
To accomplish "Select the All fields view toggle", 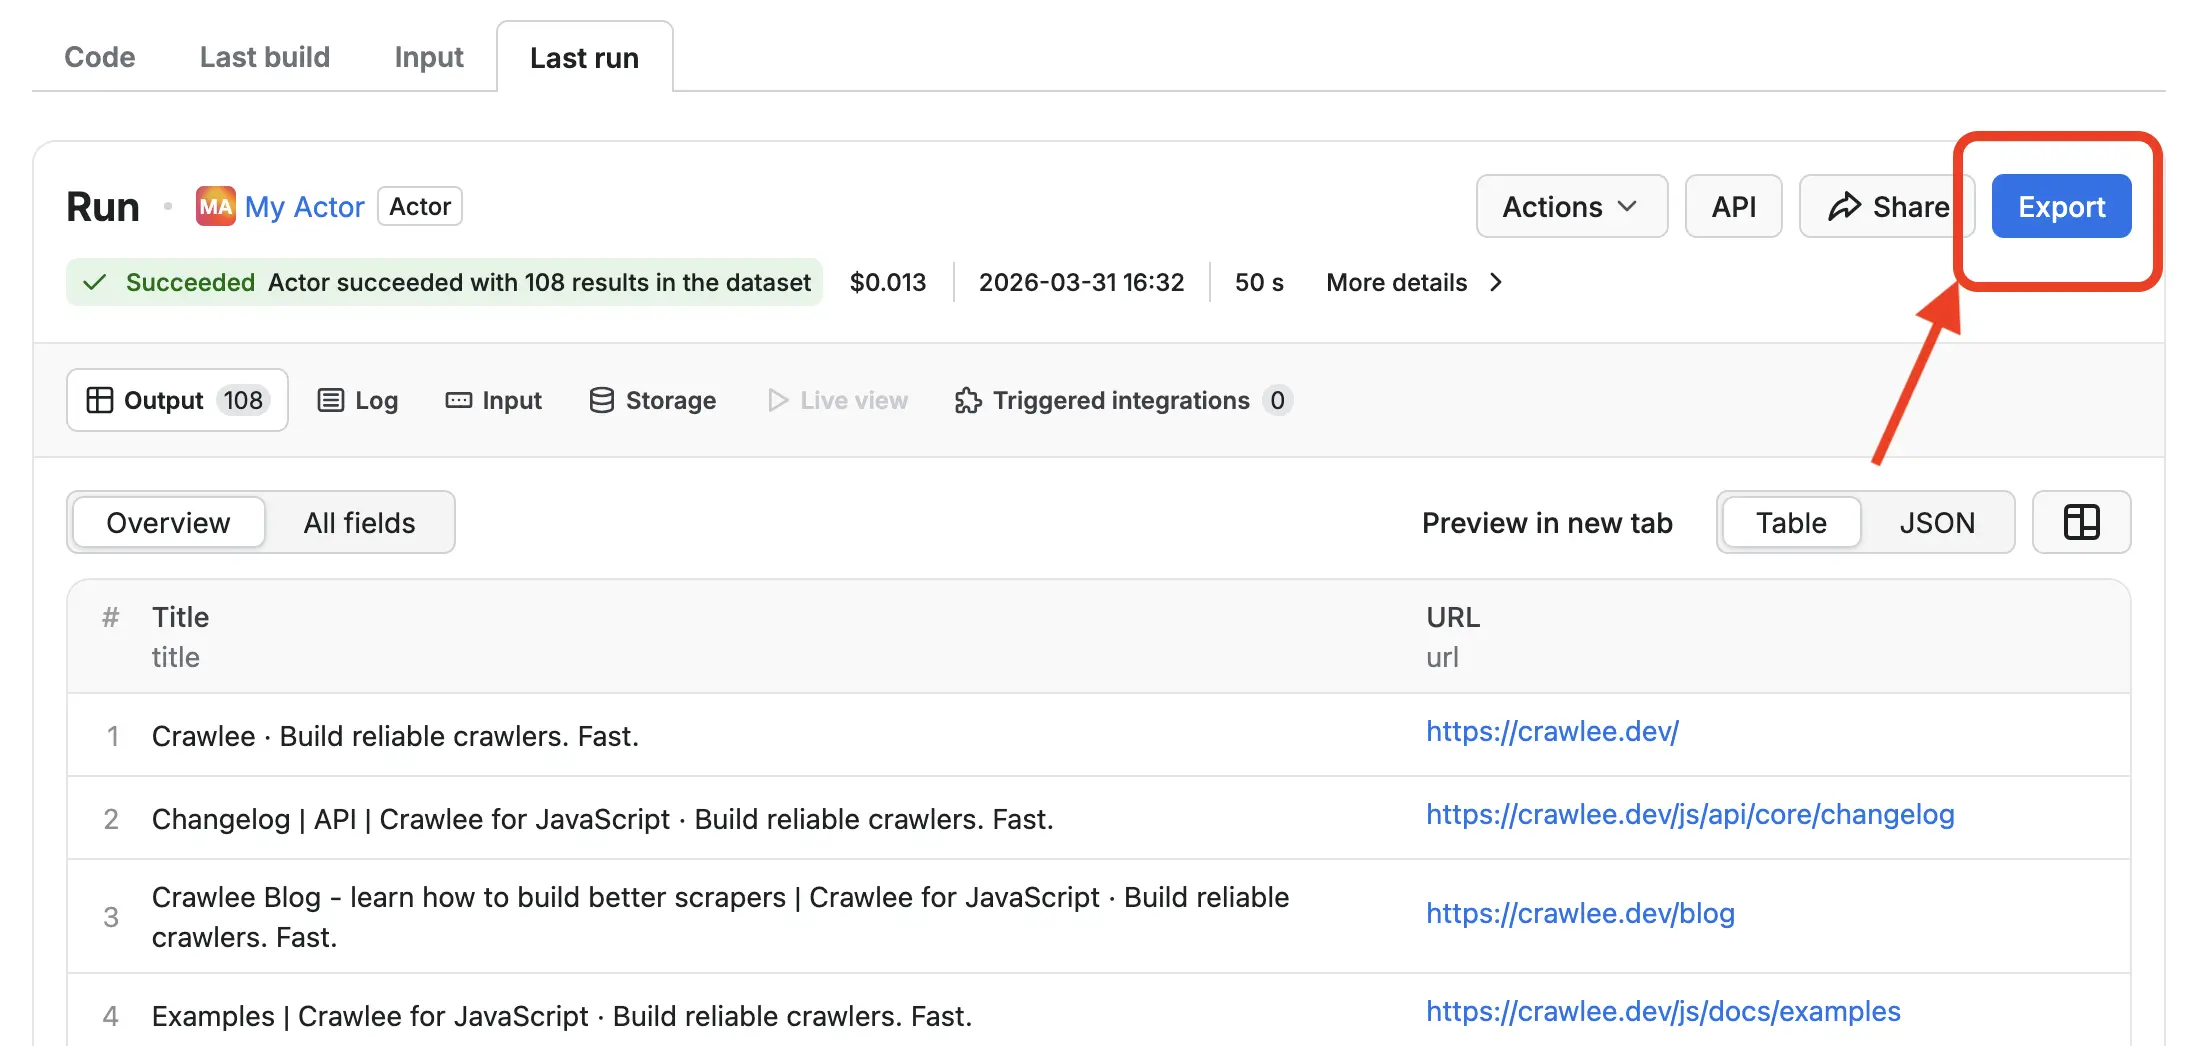I will point(359,522).
